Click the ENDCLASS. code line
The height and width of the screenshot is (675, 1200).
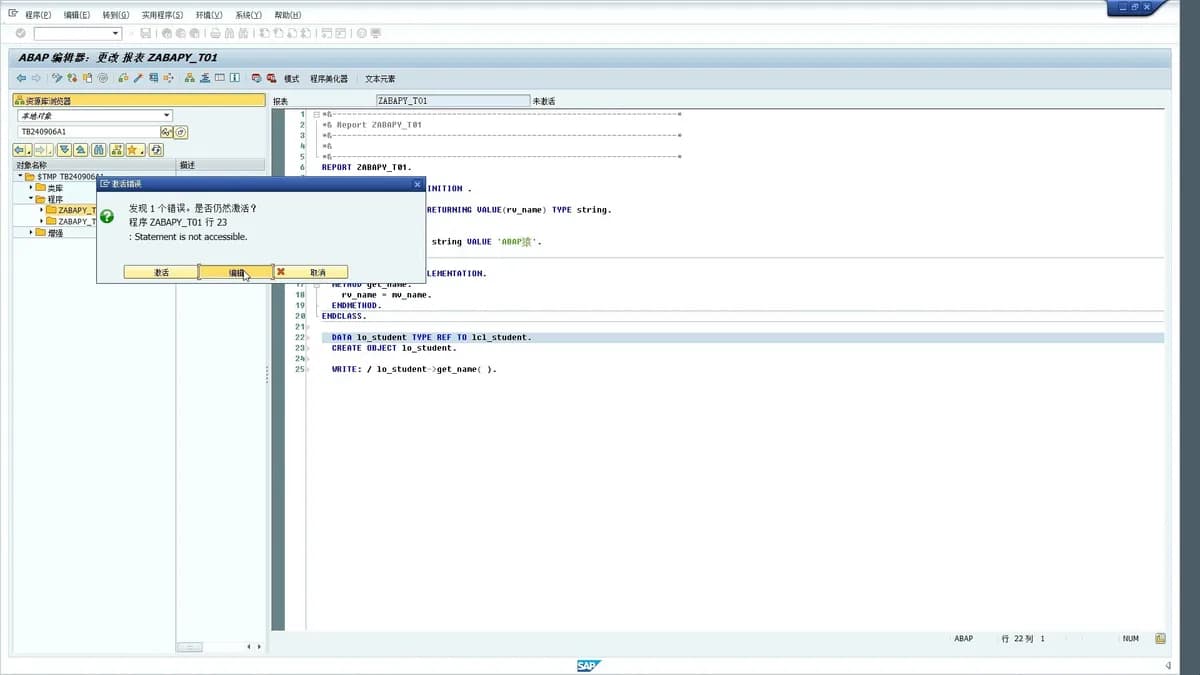coord(344,316)
